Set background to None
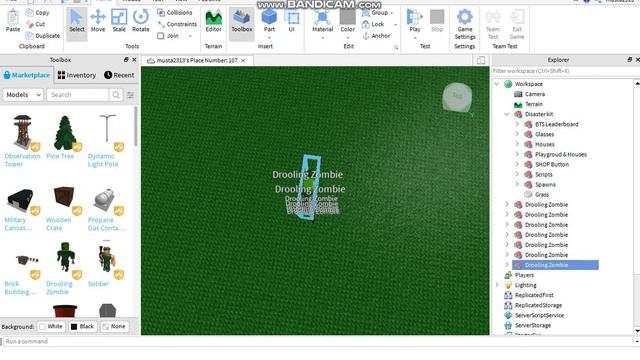 (114, 327)
